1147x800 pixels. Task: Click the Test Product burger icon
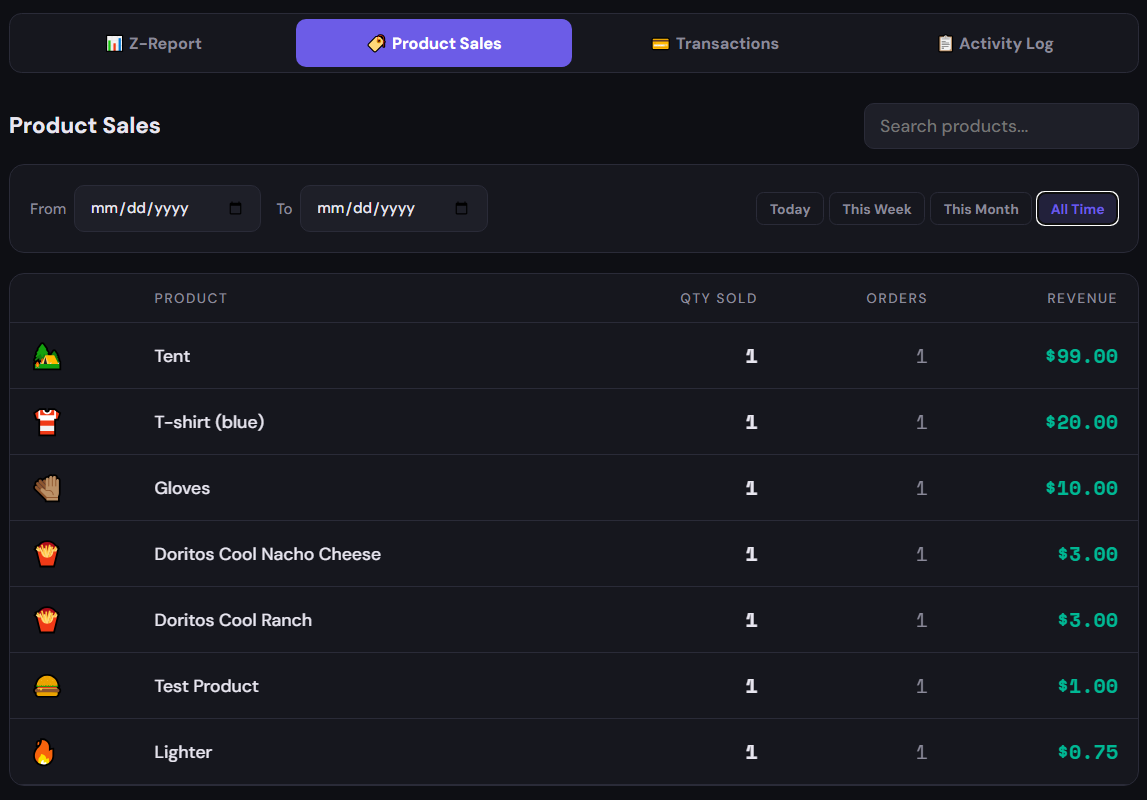[x=47, y=686]
